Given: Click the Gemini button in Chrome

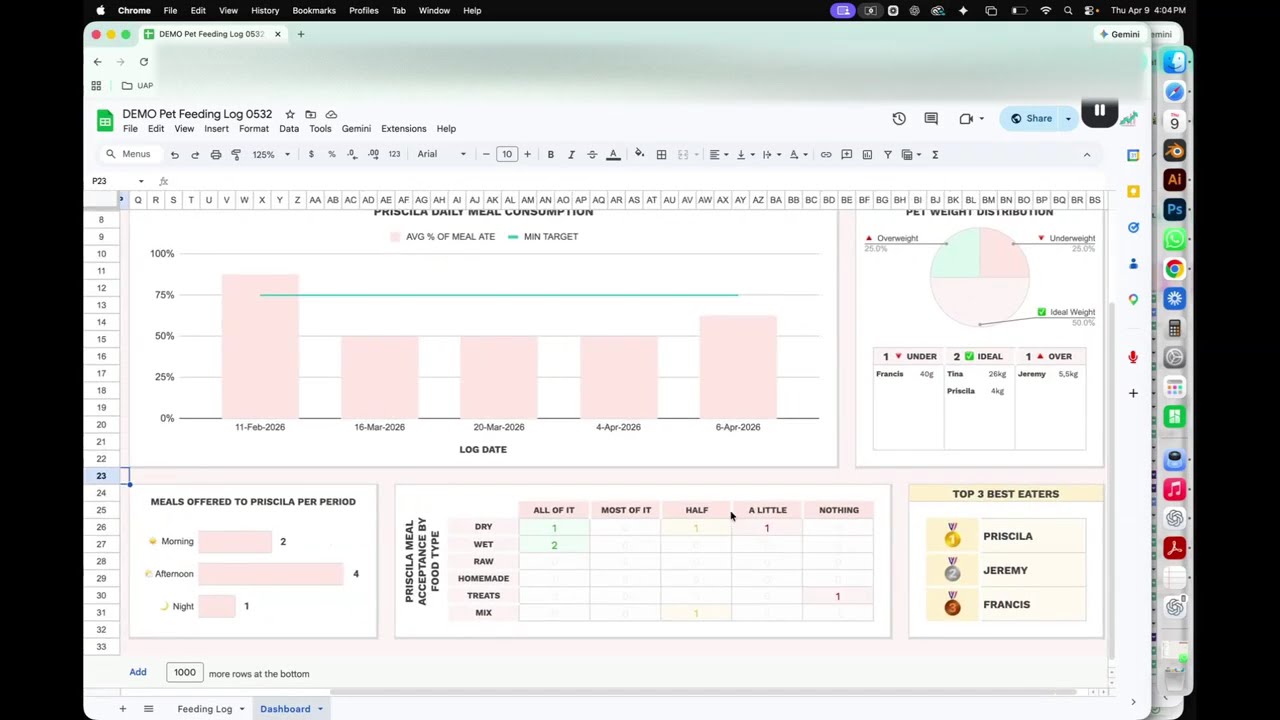Looking at the screenshot, I should (1119, 34).
